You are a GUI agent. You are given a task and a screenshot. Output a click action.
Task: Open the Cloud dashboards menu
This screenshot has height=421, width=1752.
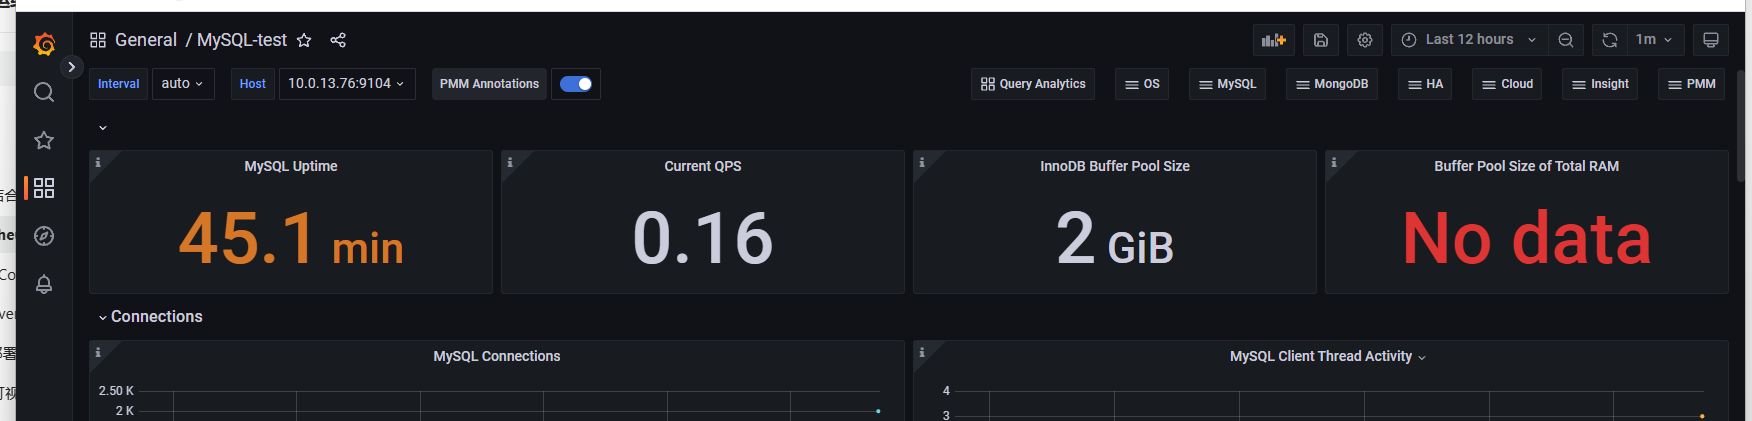coord(1507,84)
